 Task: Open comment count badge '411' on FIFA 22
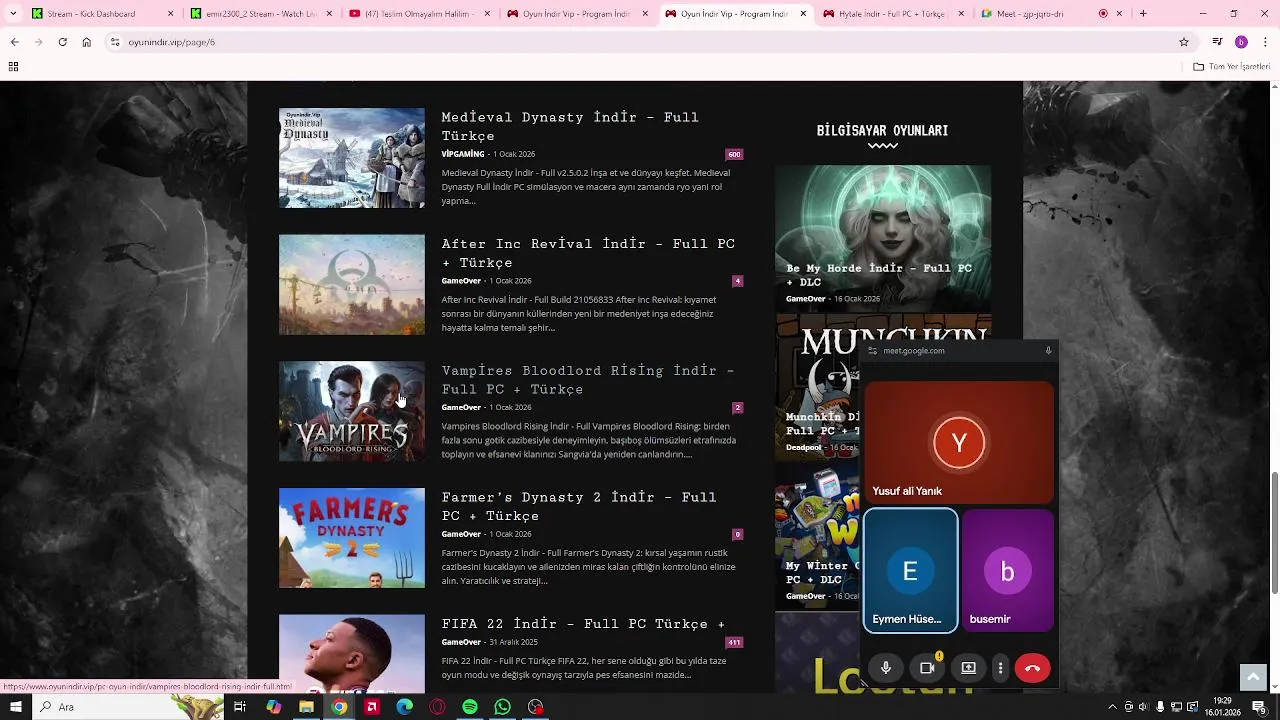pyautogui.click(x=734, y=643)
